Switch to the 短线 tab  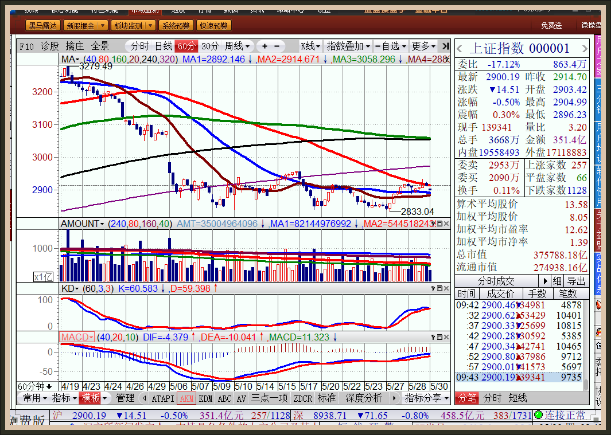click(517, 398)
